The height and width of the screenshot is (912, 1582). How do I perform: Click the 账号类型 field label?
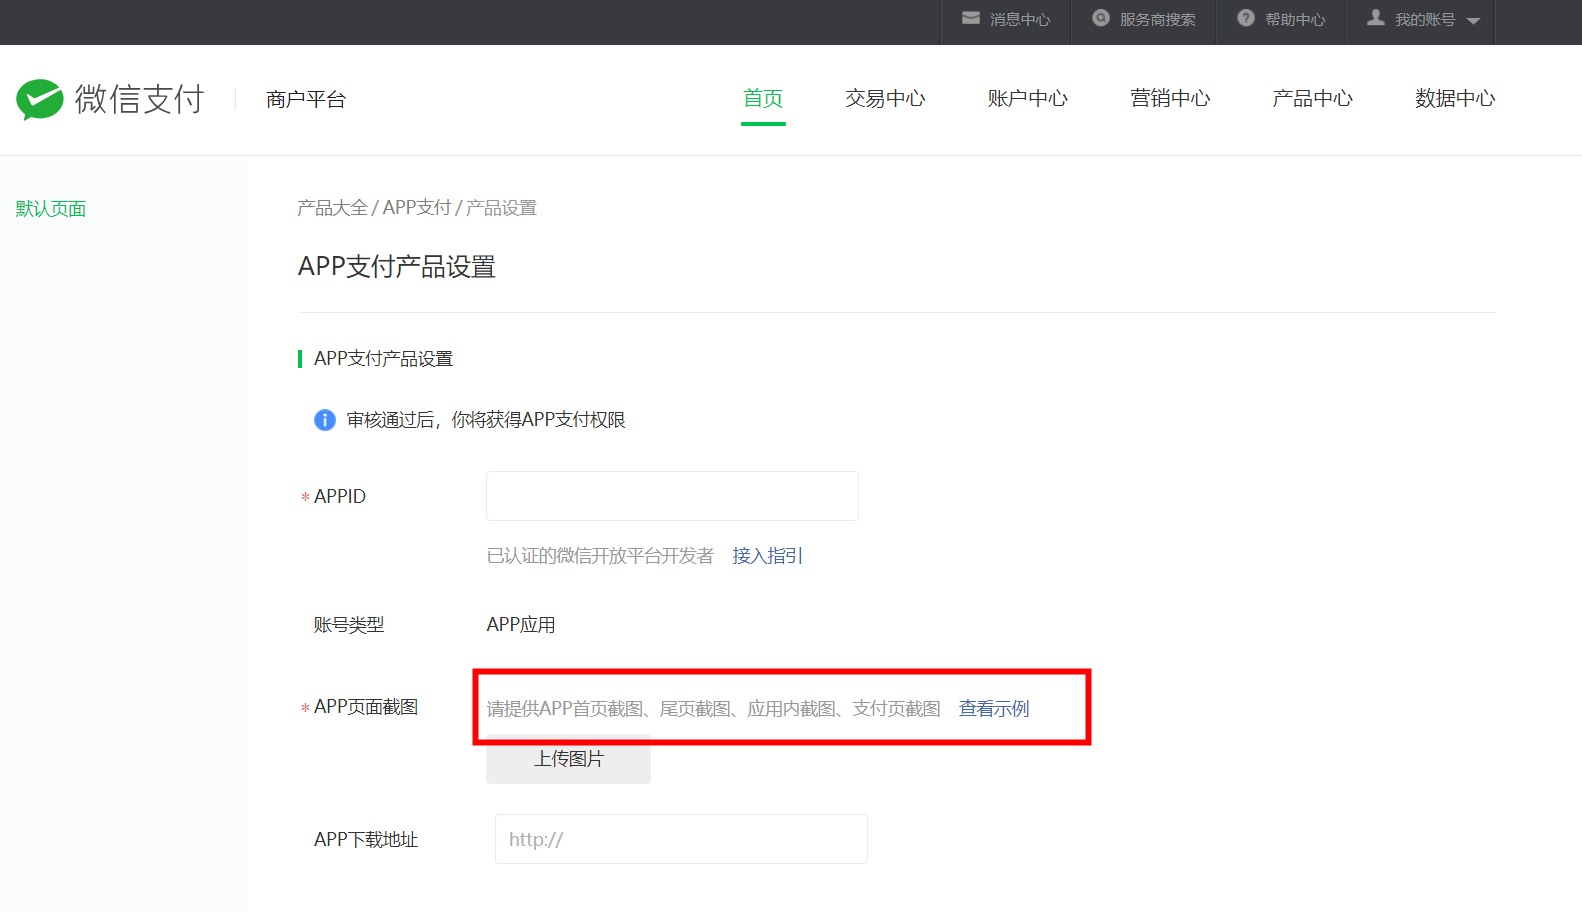(349, 625)
